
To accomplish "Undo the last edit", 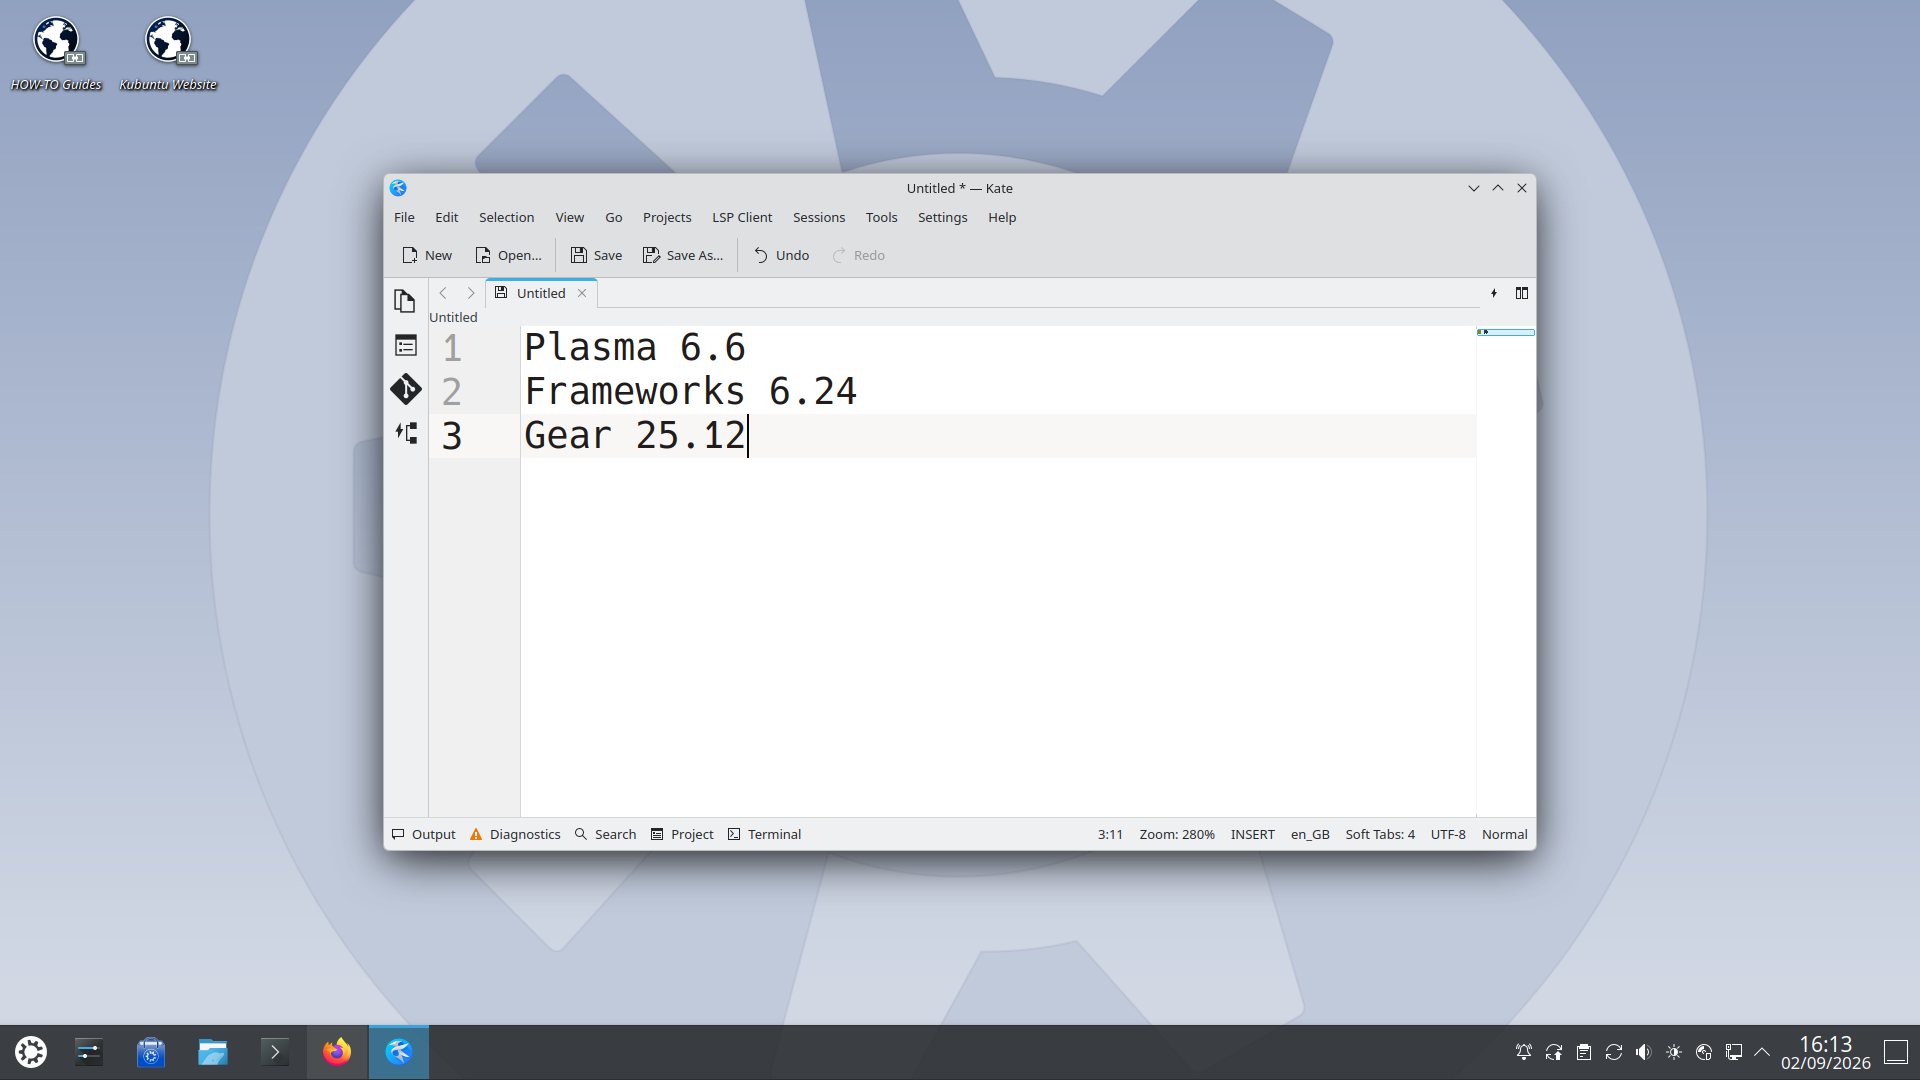I will click(x=781, y=255).
